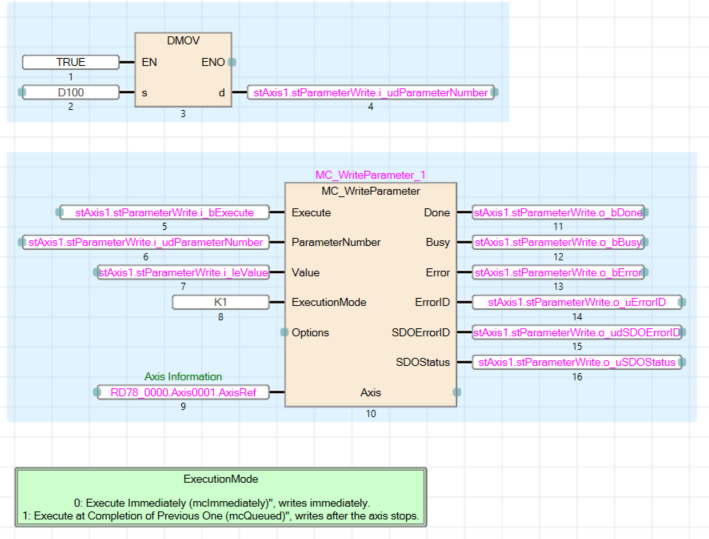Screen dimensions: 709x539
Task: Click the unconnected Options input pin
Action: pos(284,332)
